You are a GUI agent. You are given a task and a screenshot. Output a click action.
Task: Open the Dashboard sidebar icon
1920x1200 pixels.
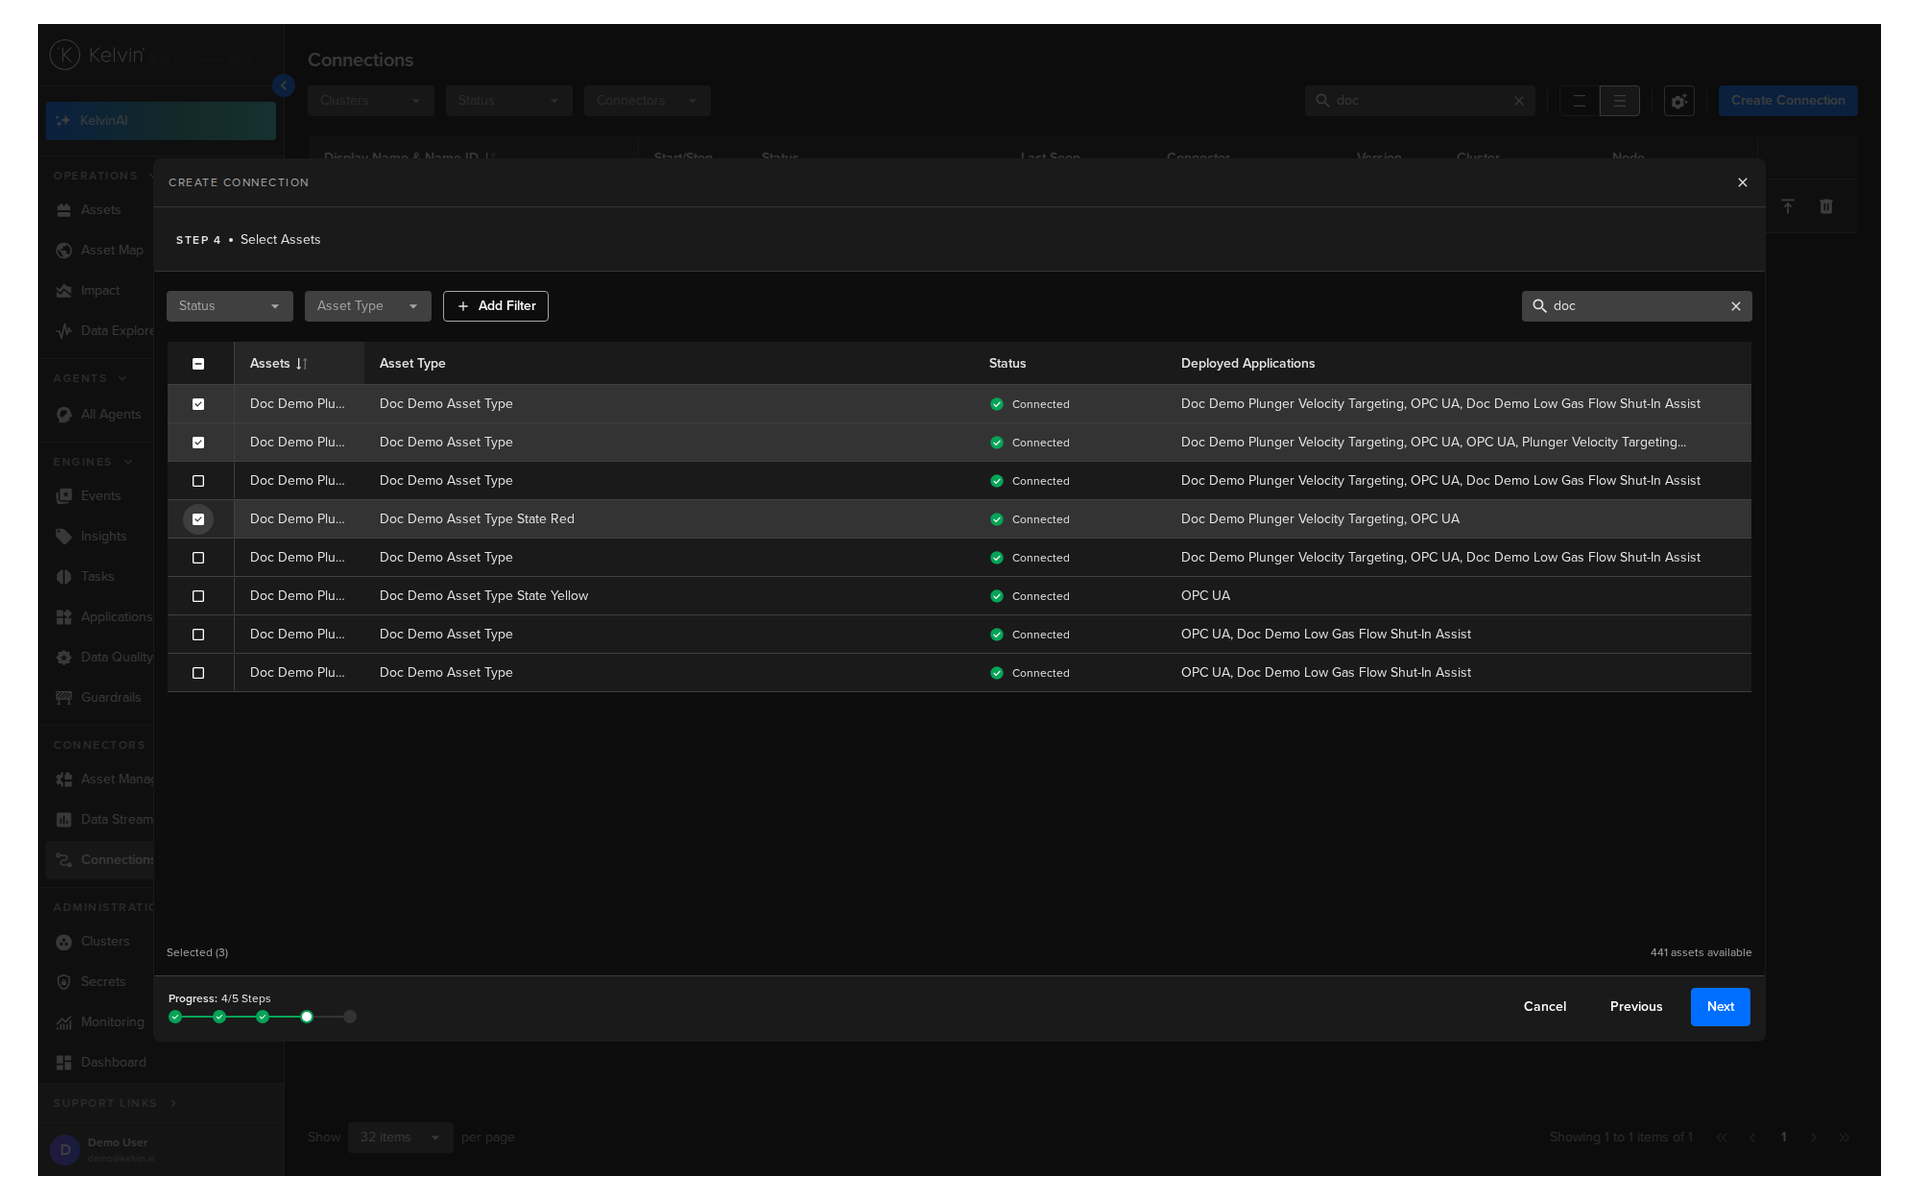click(x=64, y=1063)
